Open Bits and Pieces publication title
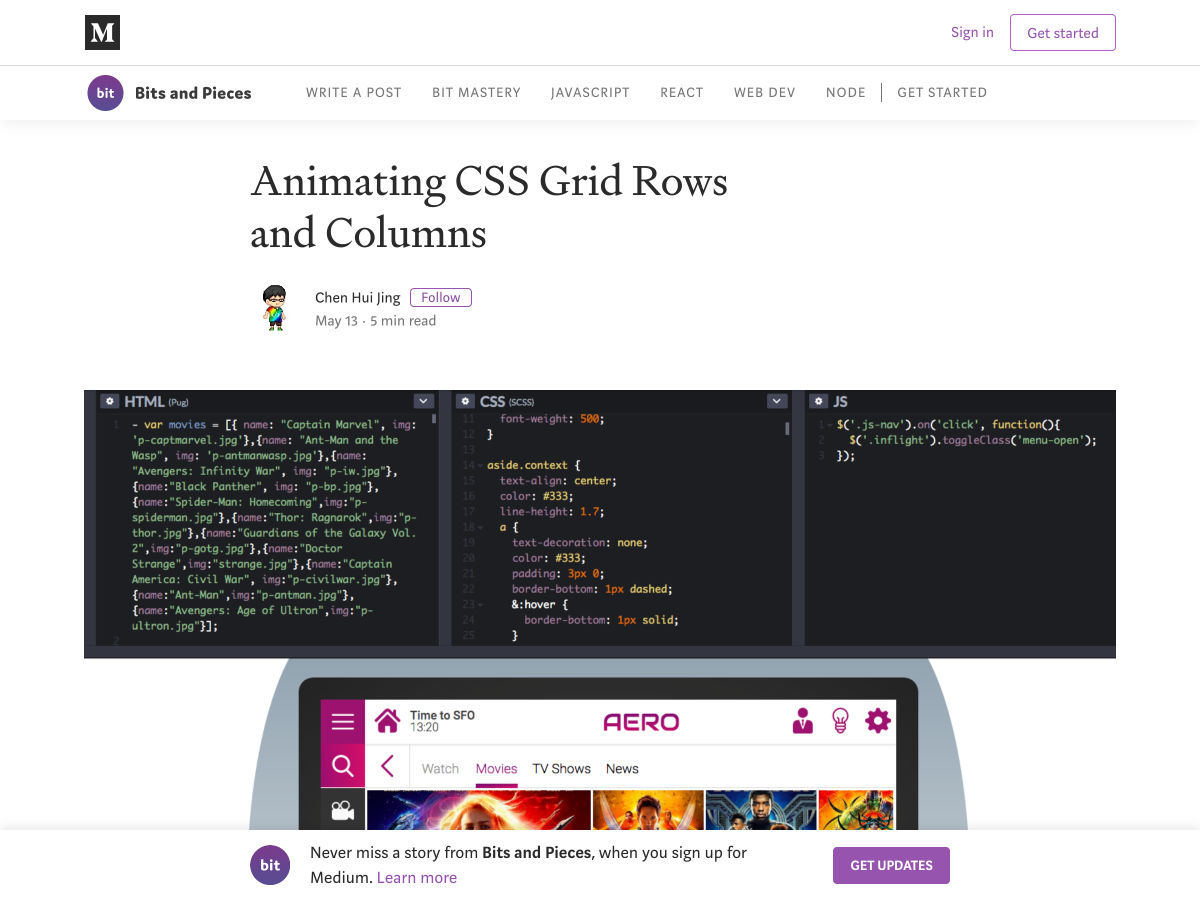This screenshot has width=1200, height=900. point(193,93)
